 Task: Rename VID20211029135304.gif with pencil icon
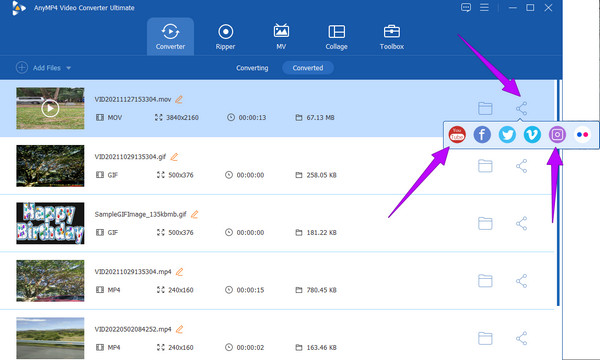[174, 157]
